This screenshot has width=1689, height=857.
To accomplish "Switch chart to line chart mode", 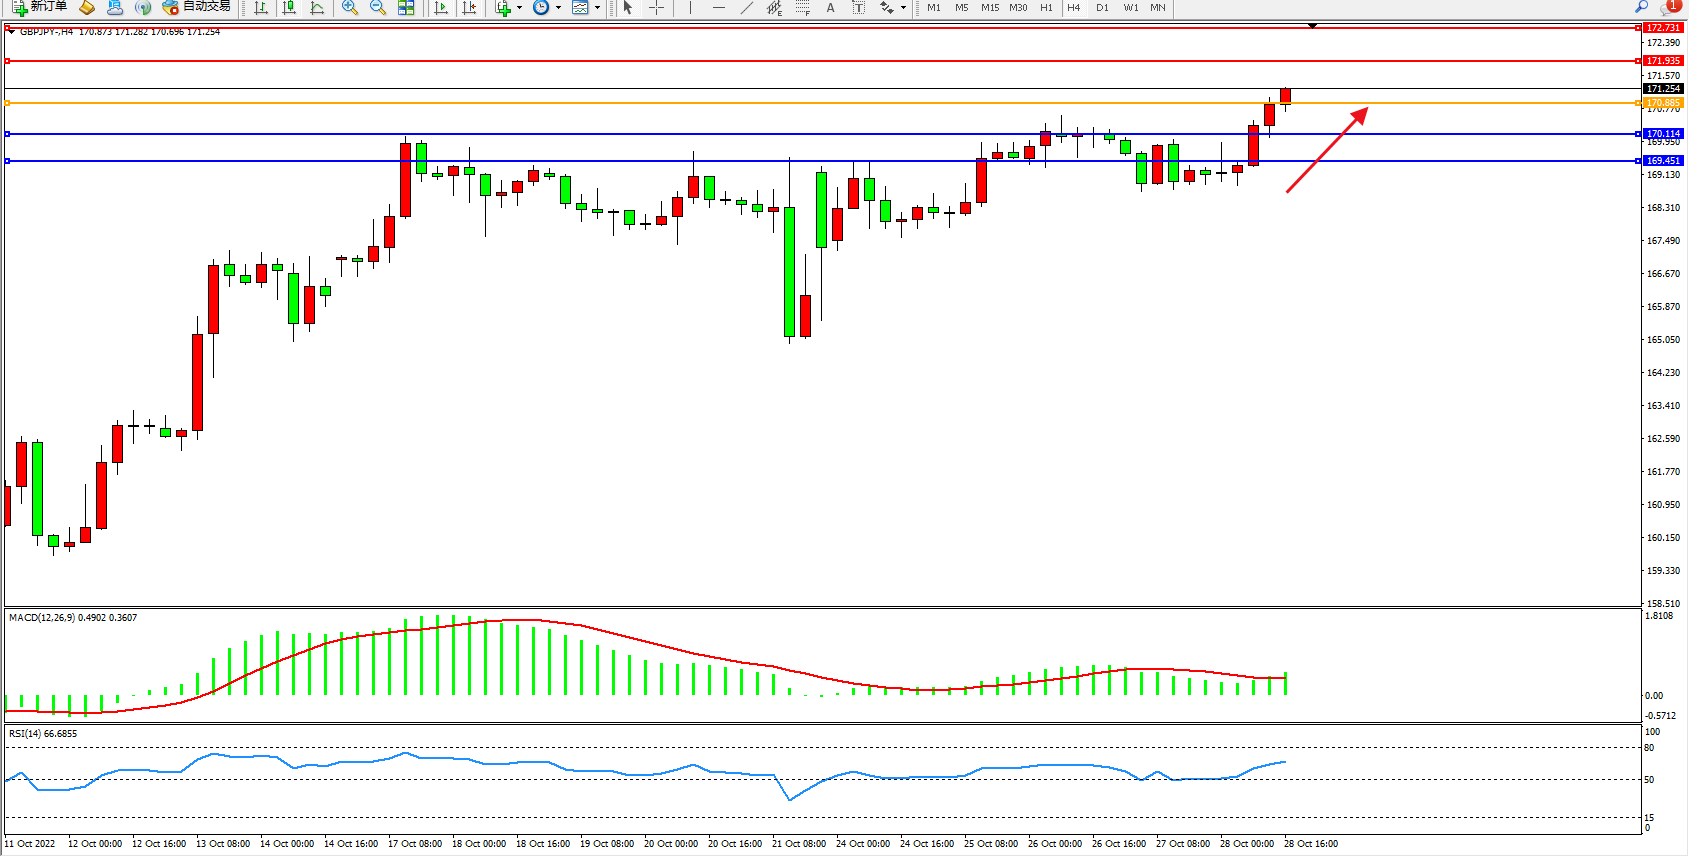I will click(x=317, y=8).
